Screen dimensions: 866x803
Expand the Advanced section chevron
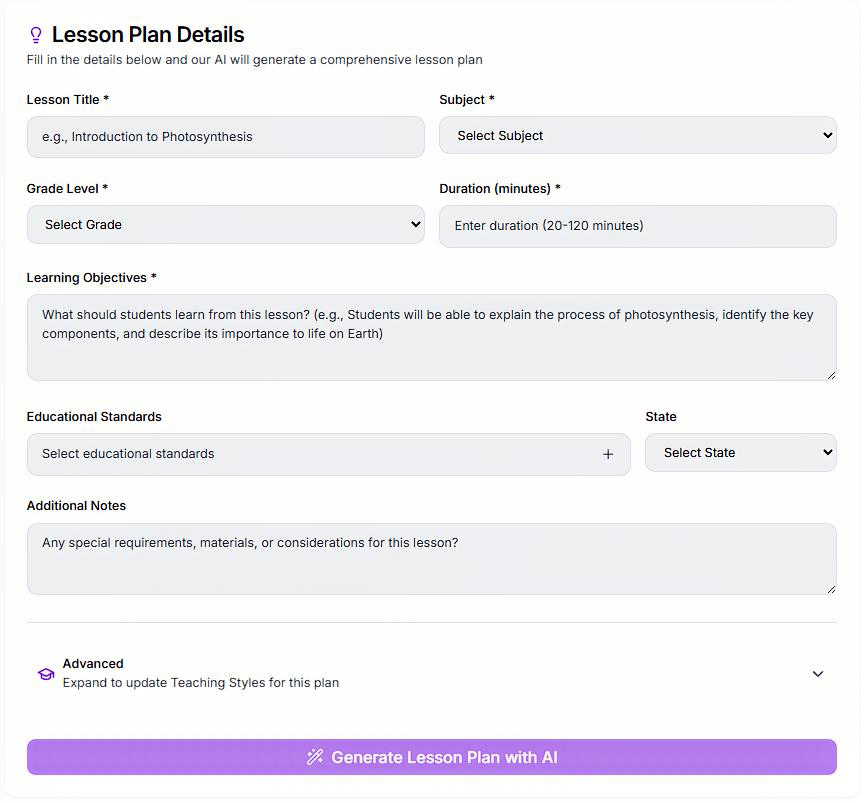817,674
